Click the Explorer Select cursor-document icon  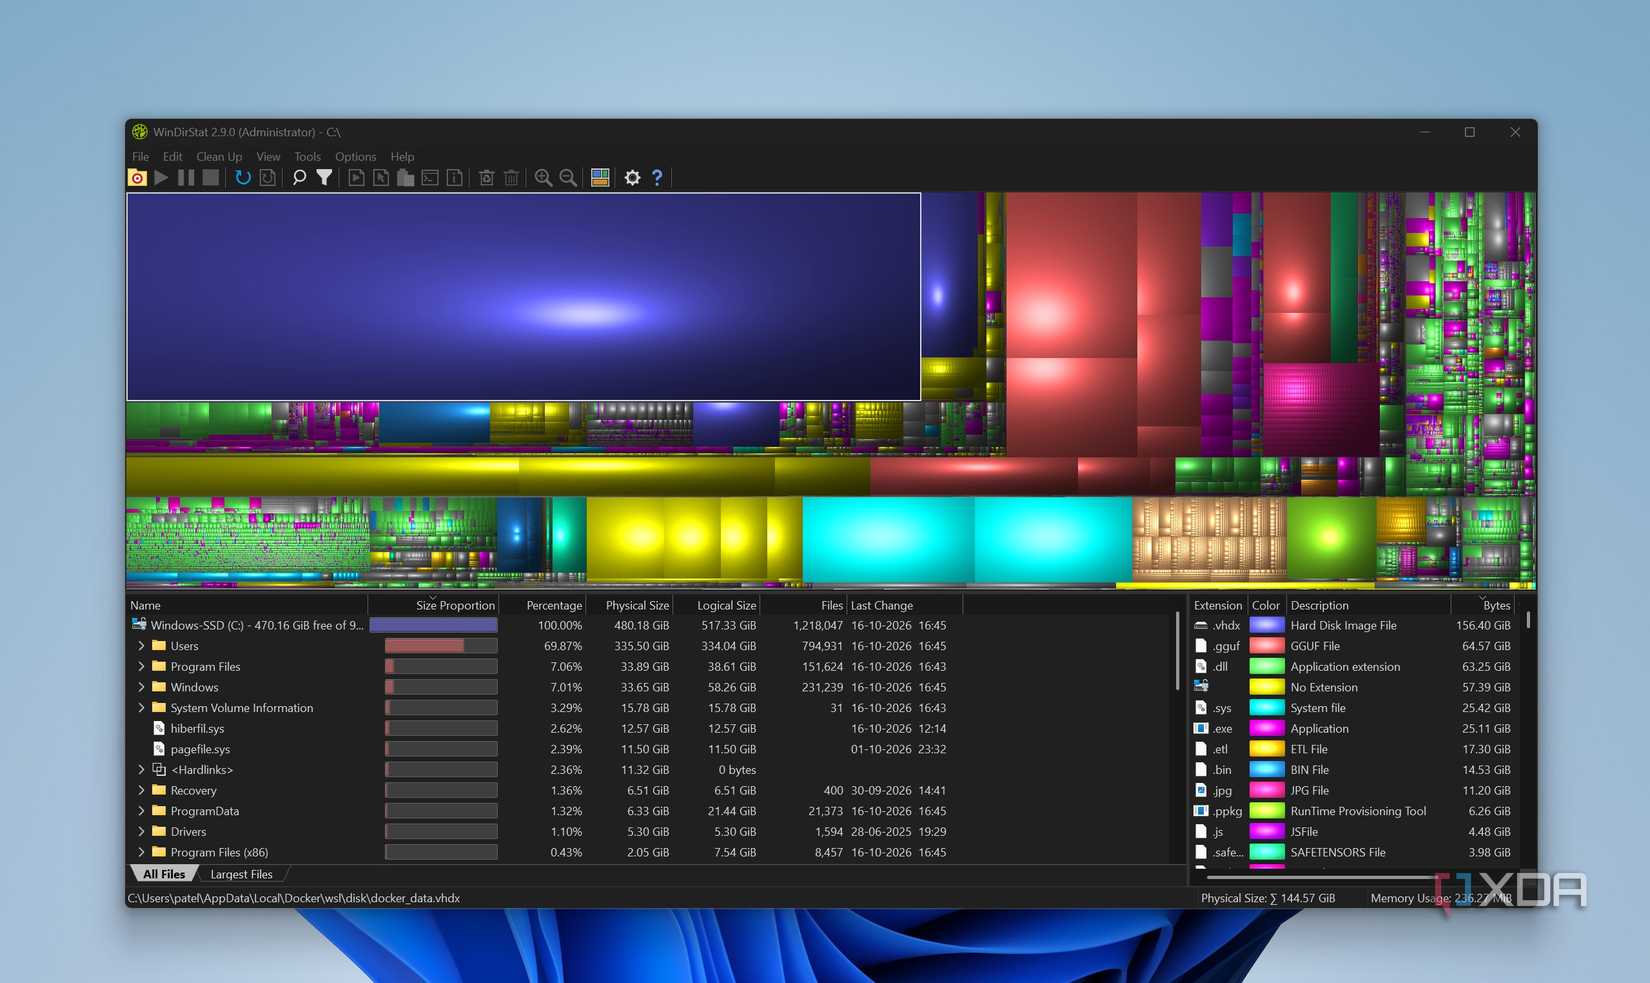(x=381, y=178)
